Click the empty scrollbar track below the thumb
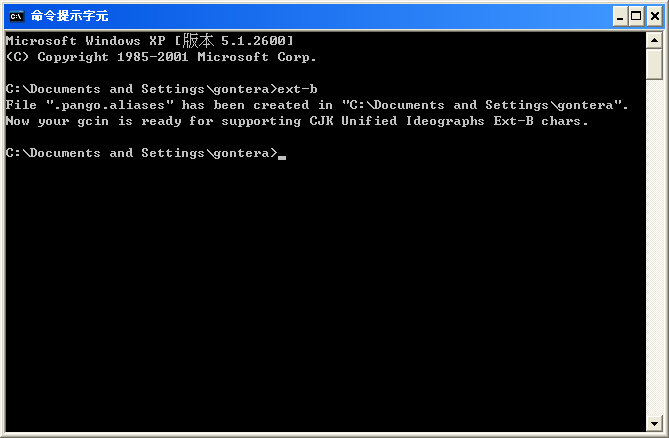The image size is (669, 438). coord(654,250)
